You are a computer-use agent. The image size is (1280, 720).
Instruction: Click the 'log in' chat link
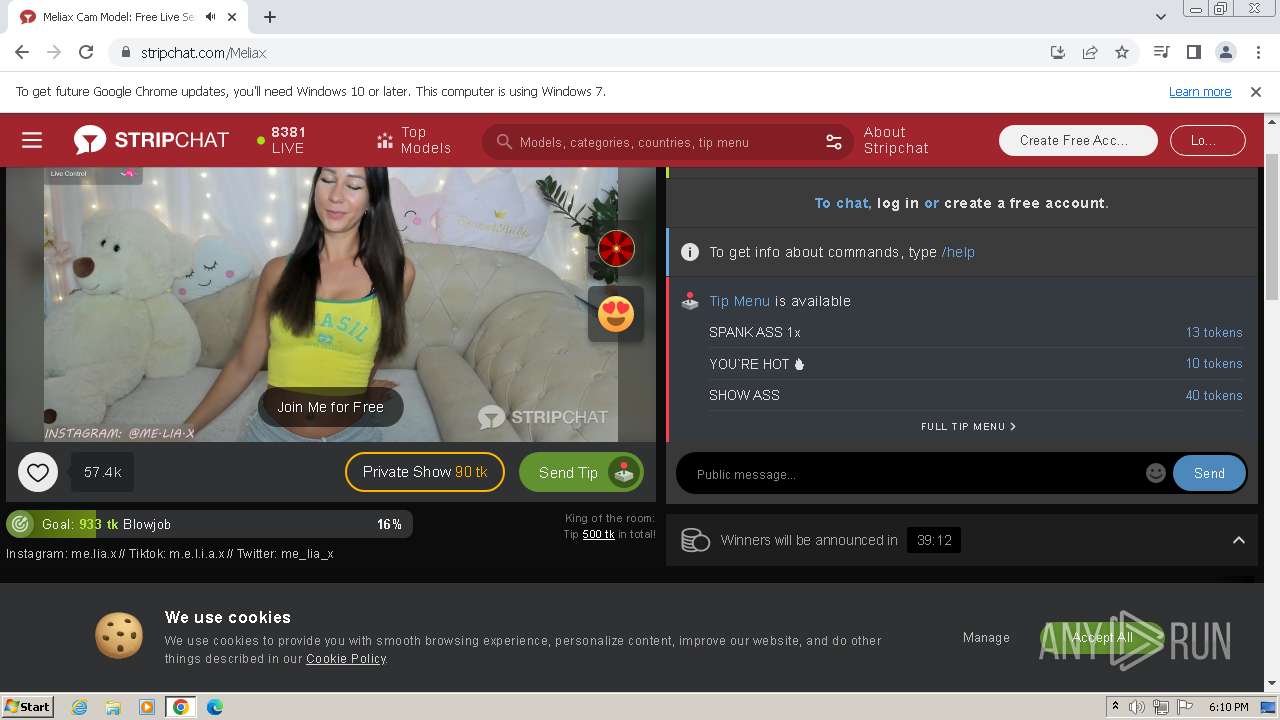(898, 203)
